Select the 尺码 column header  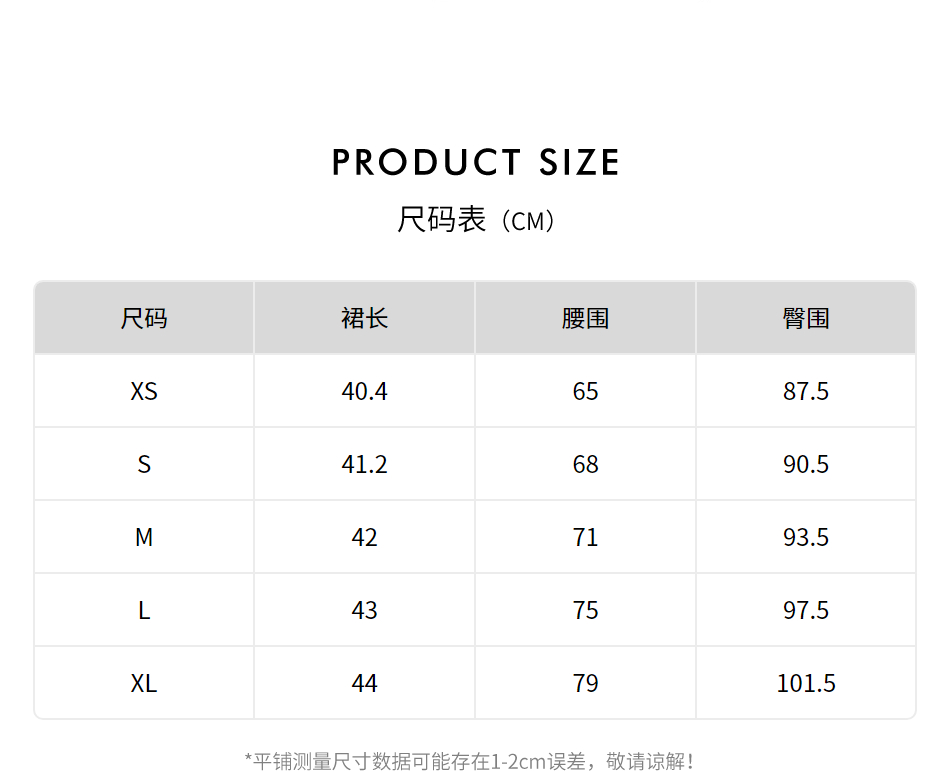coord(144,318)
